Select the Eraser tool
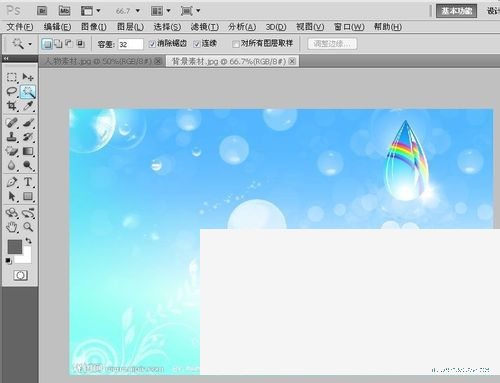Image resolution: width=500 pixels, height=383 pixels. click(12, 151)
